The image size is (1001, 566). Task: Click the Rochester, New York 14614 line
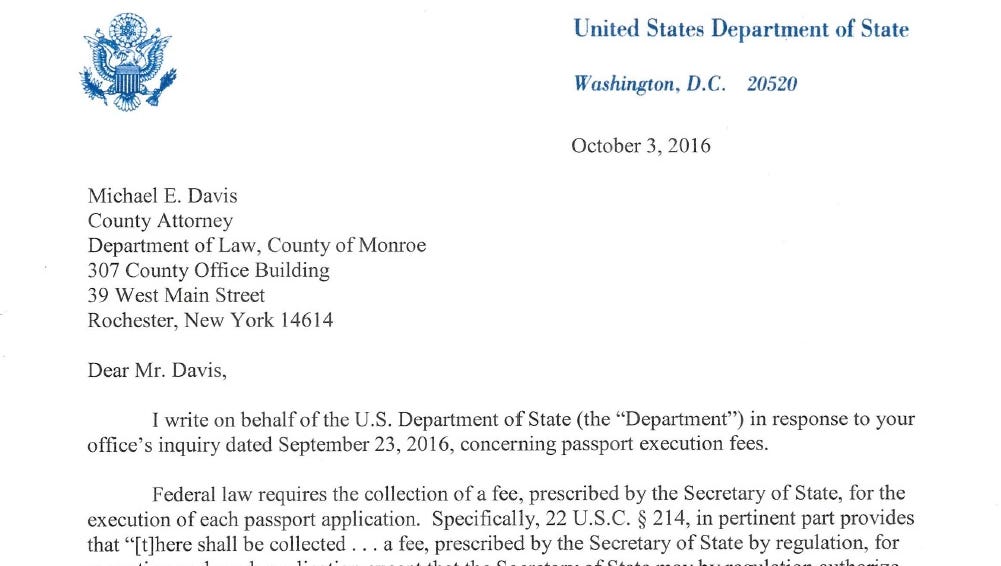pos(211,321)
